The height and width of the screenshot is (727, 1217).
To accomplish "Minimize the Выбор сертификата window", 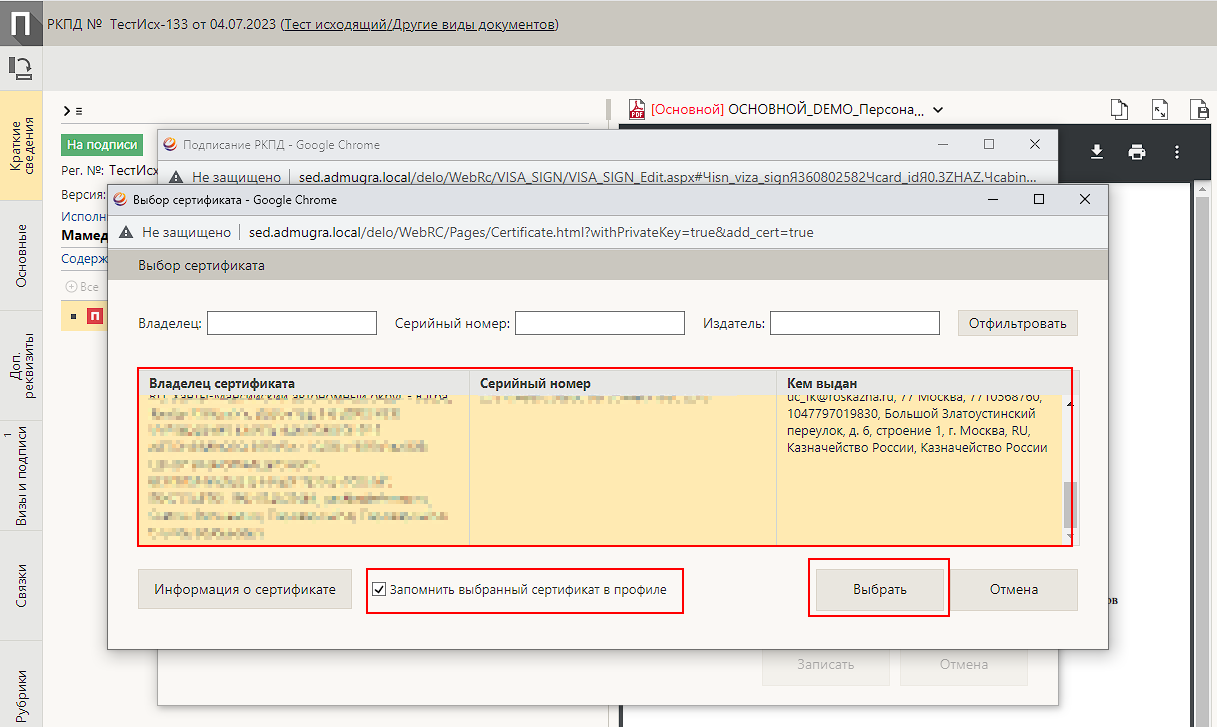I will (x=993, y=199).
